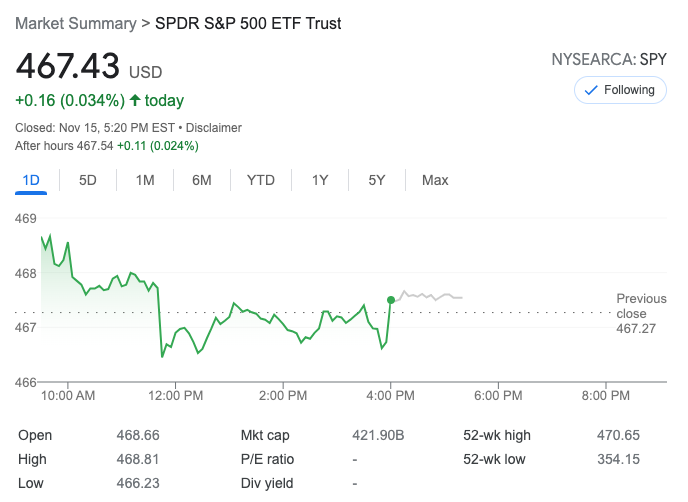Click the 467.43 price value
This screenshot has height=502, width=688.
(x=67, y=68)
